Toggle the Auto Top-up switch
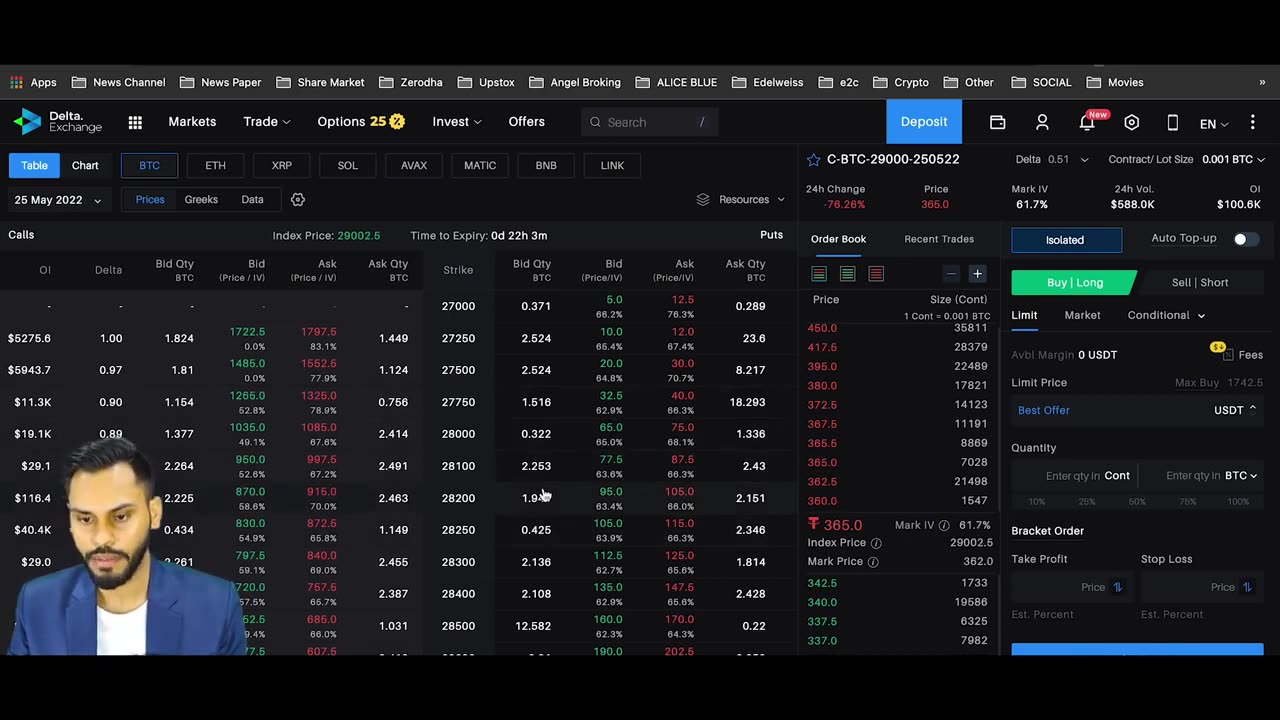The width and height of the screenshot is (1280, 720). [1246, 239]
